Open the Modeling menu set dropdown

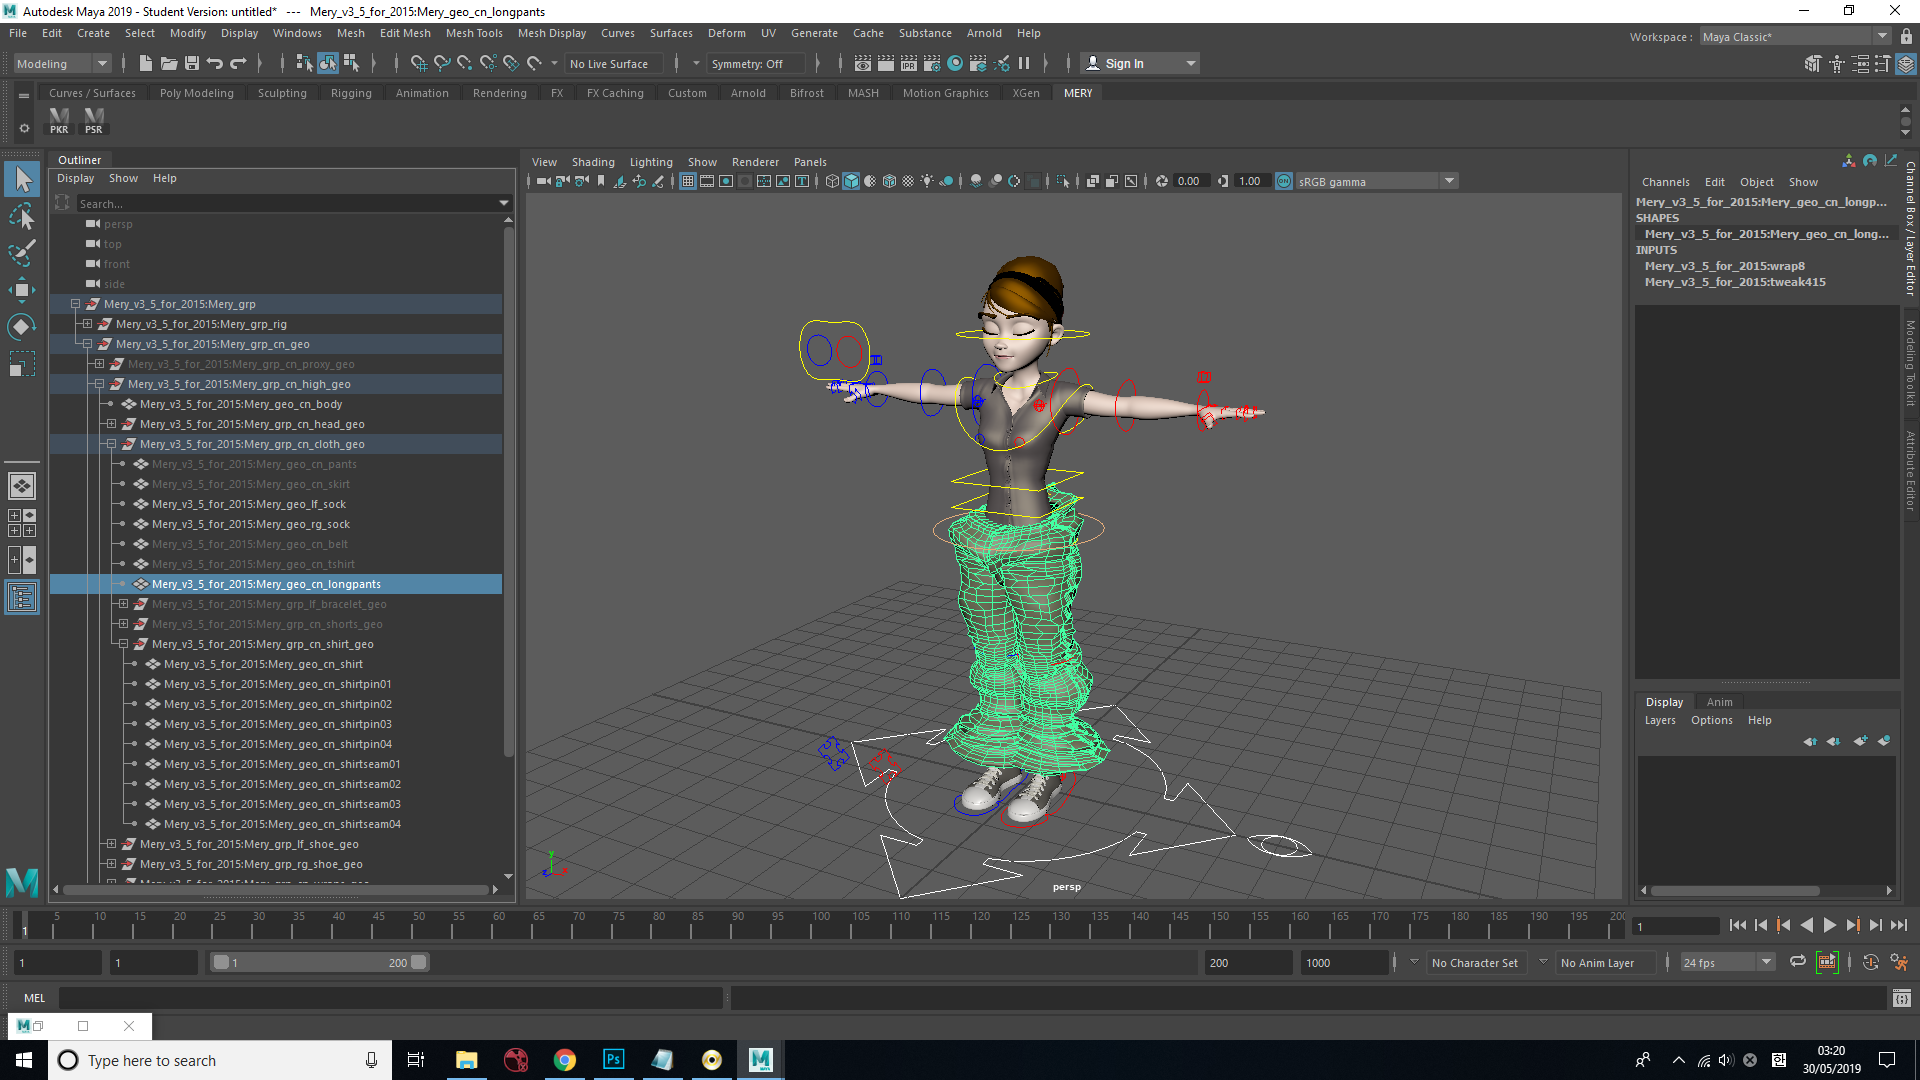[x=62, y=63]
